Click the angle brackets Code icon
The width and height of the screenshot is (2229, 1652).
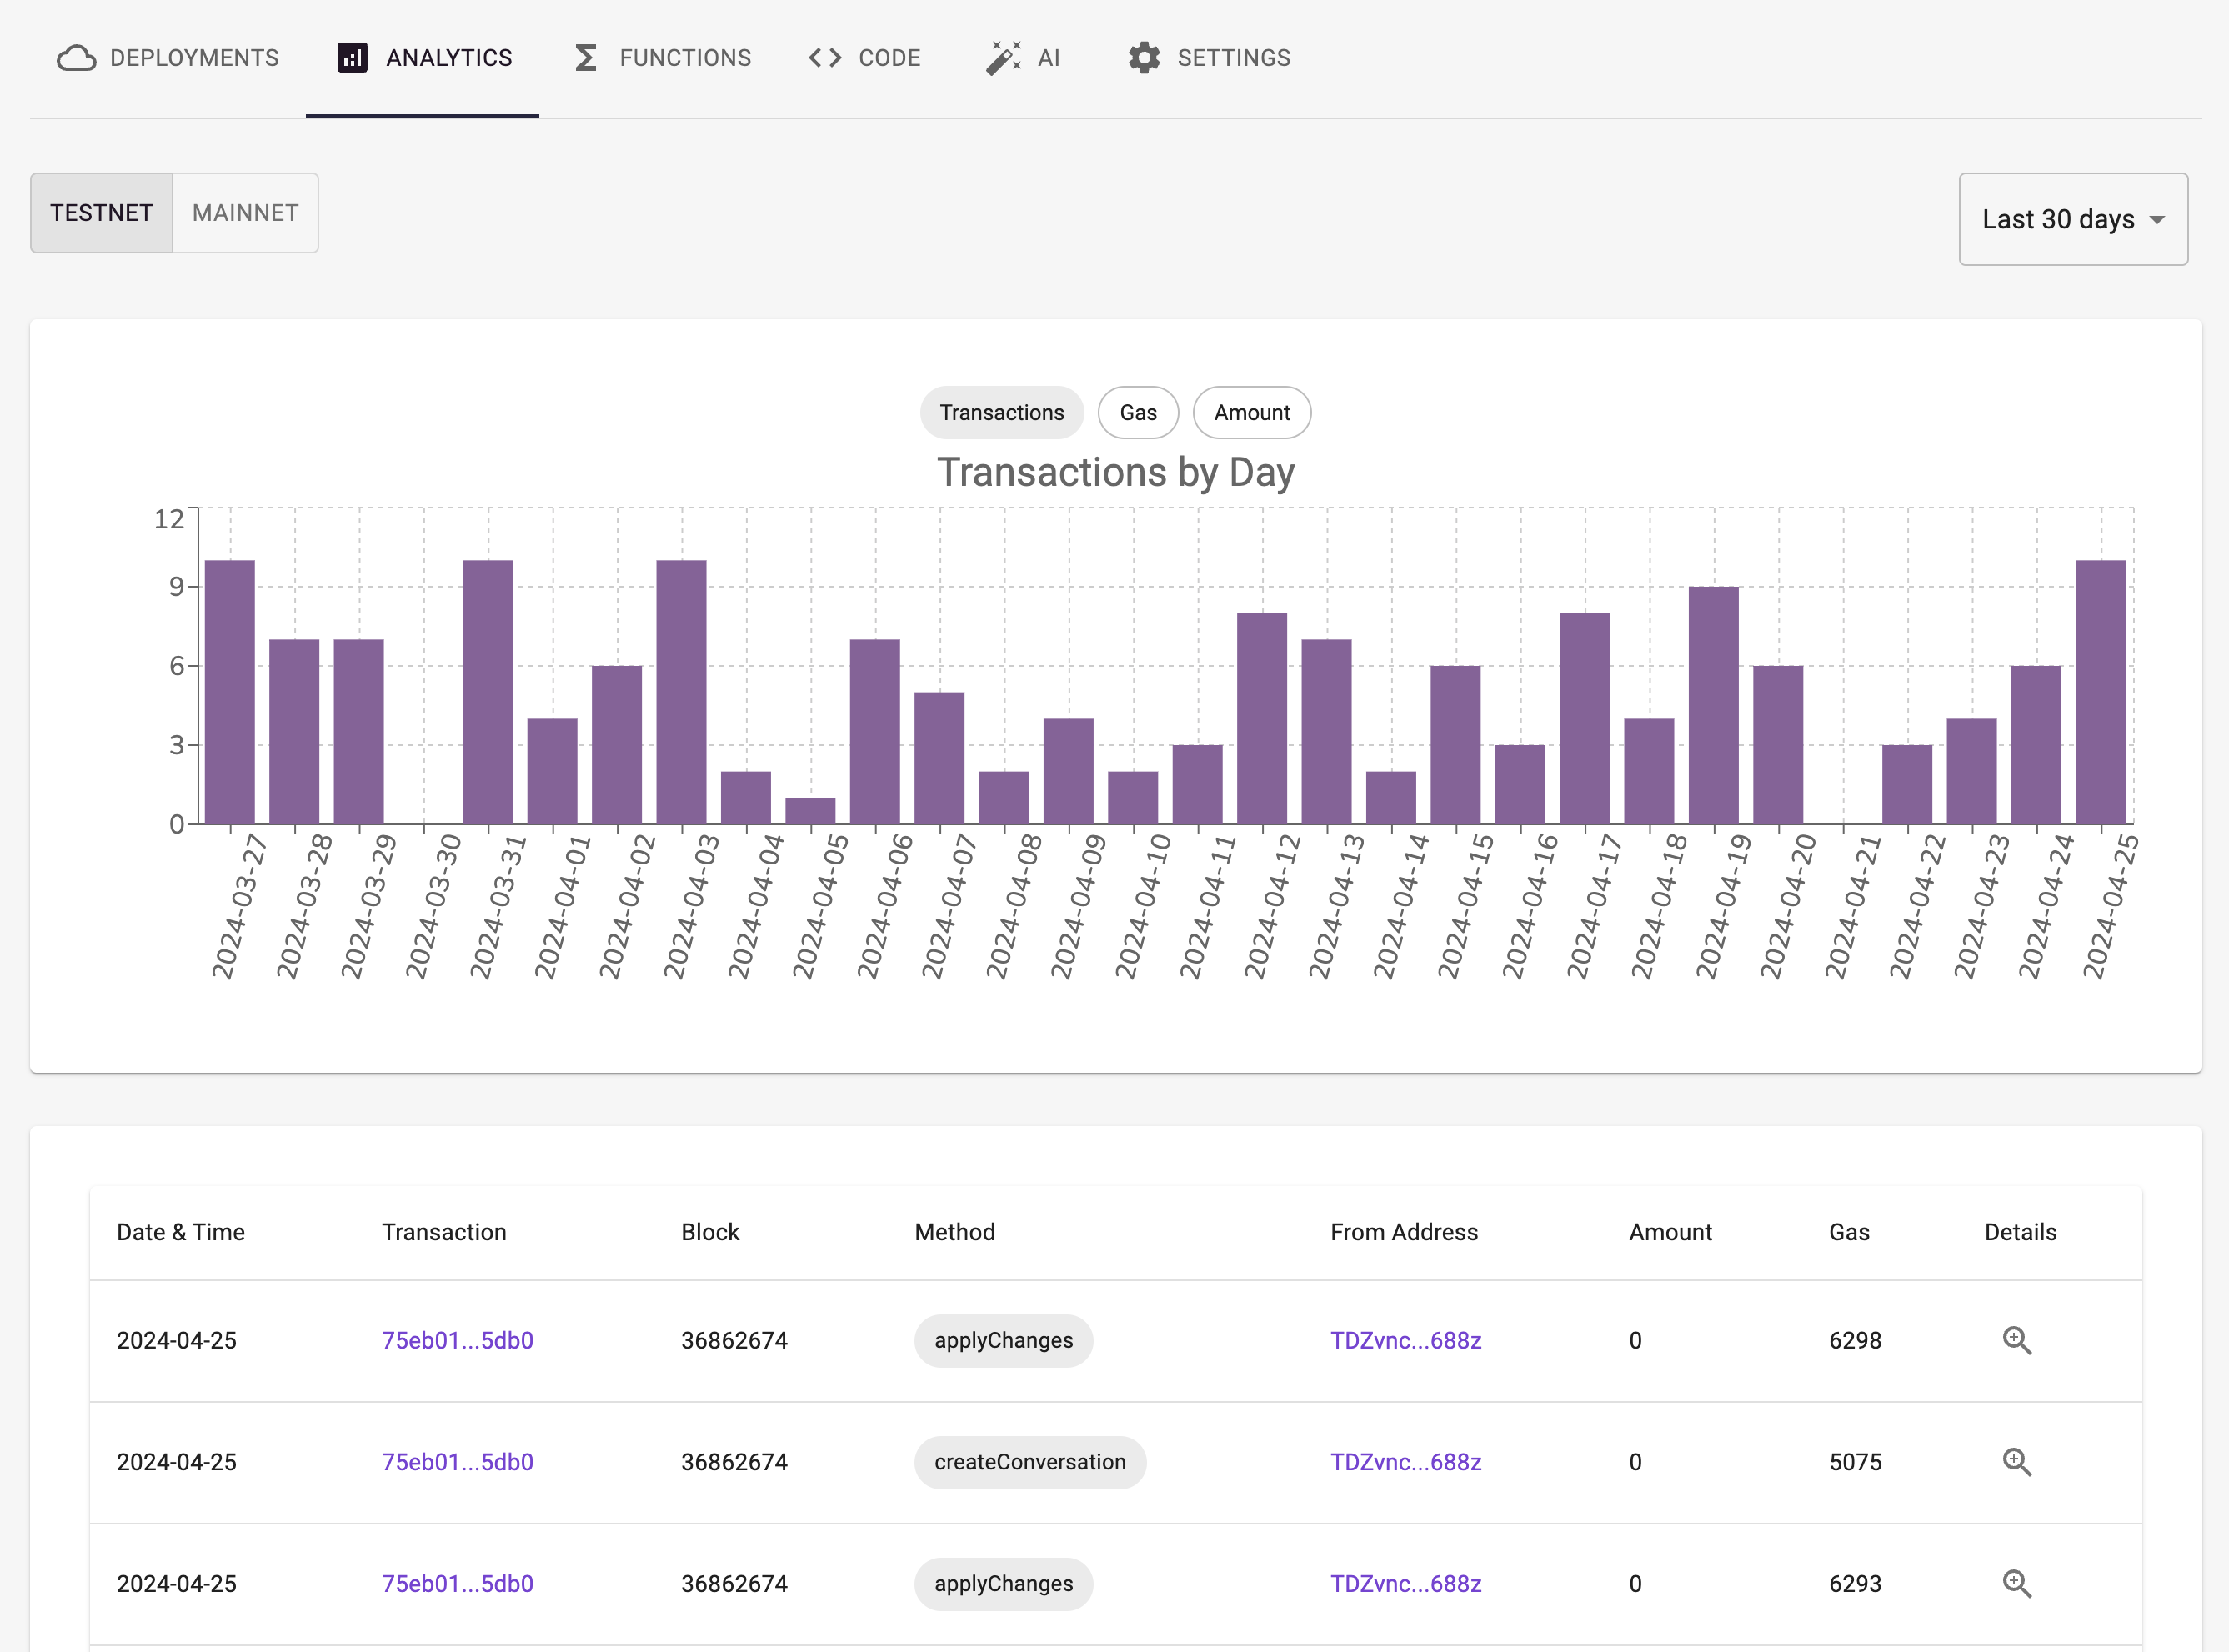pos(825,58)
